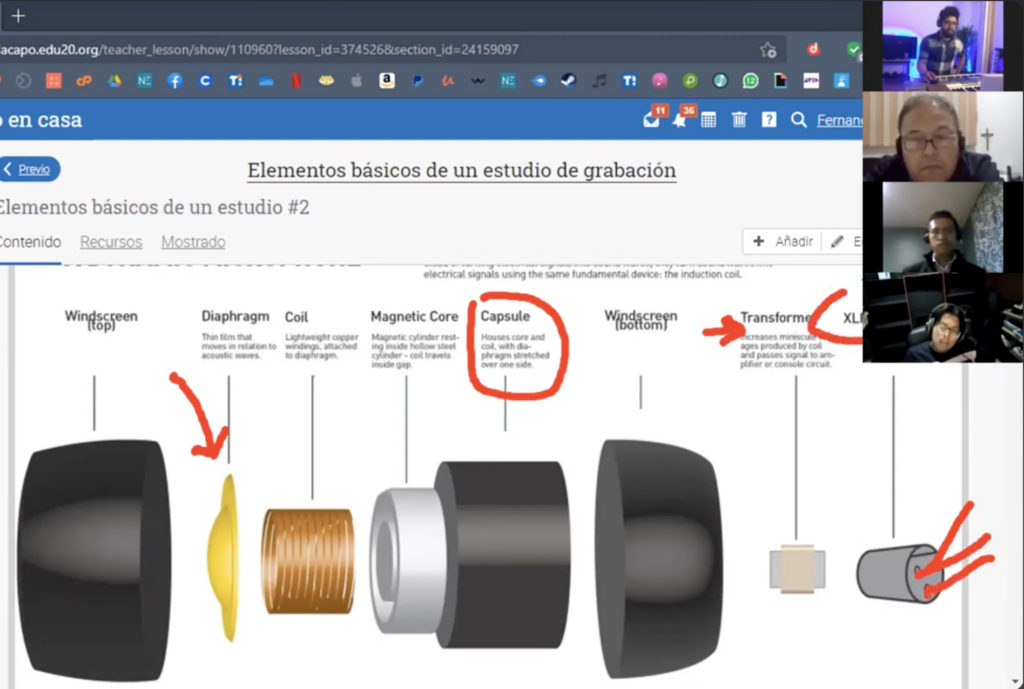The height and width of the screenshot is (689, 1024).
Task: Open the PayPal bookmark
Action: tap(417, 81)
